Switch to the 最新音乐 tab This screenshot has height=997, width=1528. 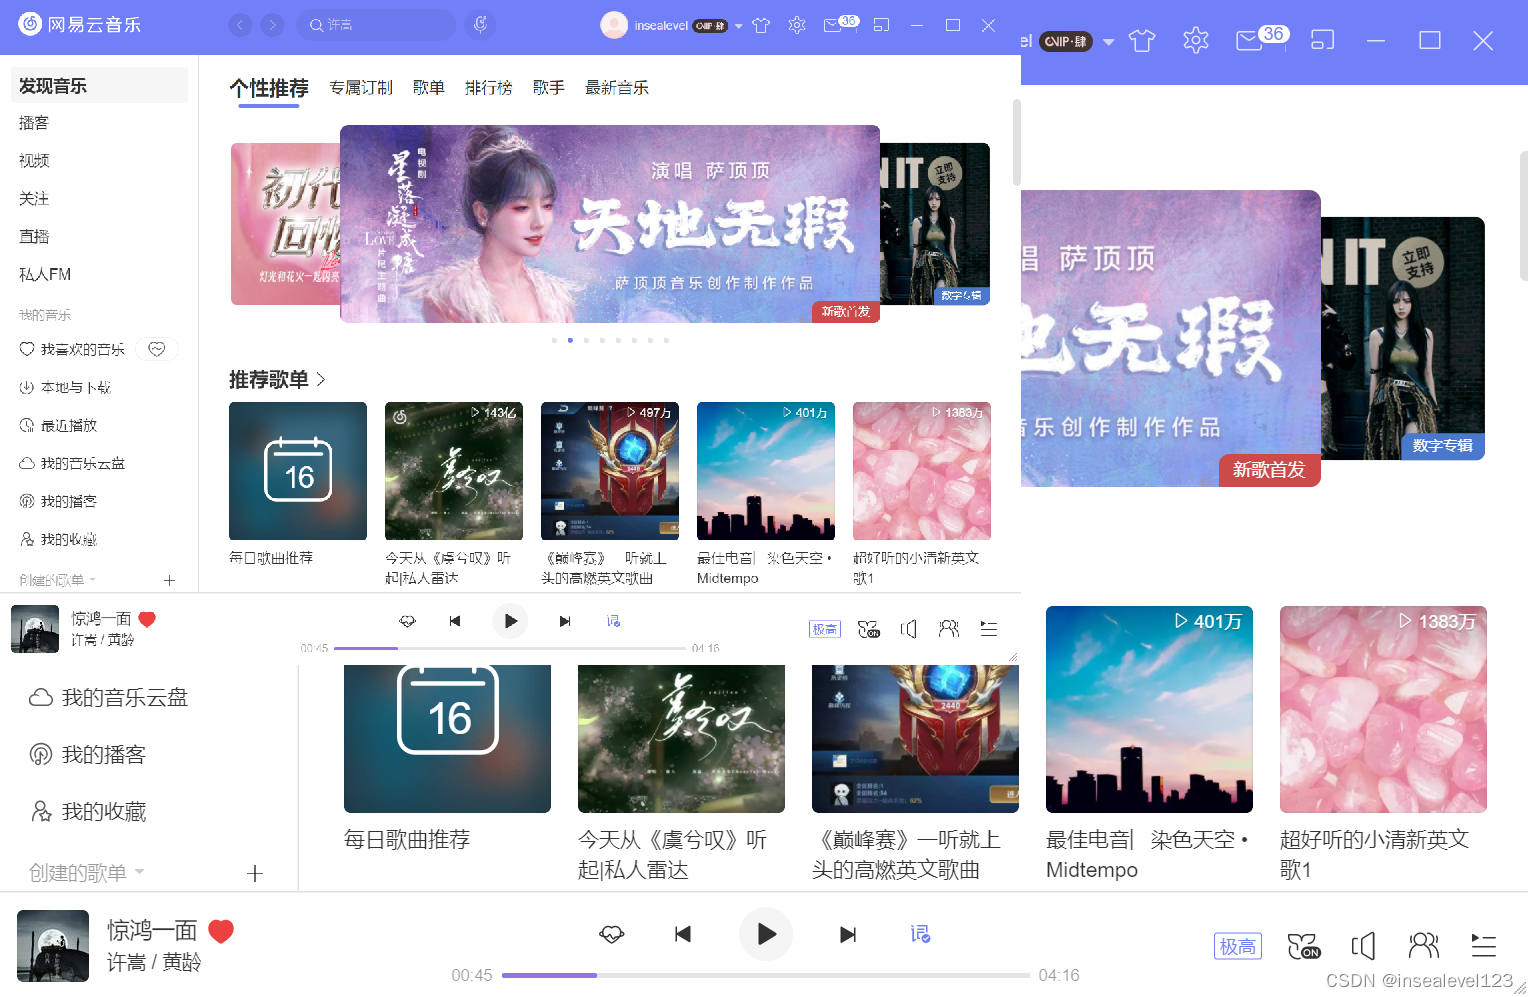click(x=617, y=88)
